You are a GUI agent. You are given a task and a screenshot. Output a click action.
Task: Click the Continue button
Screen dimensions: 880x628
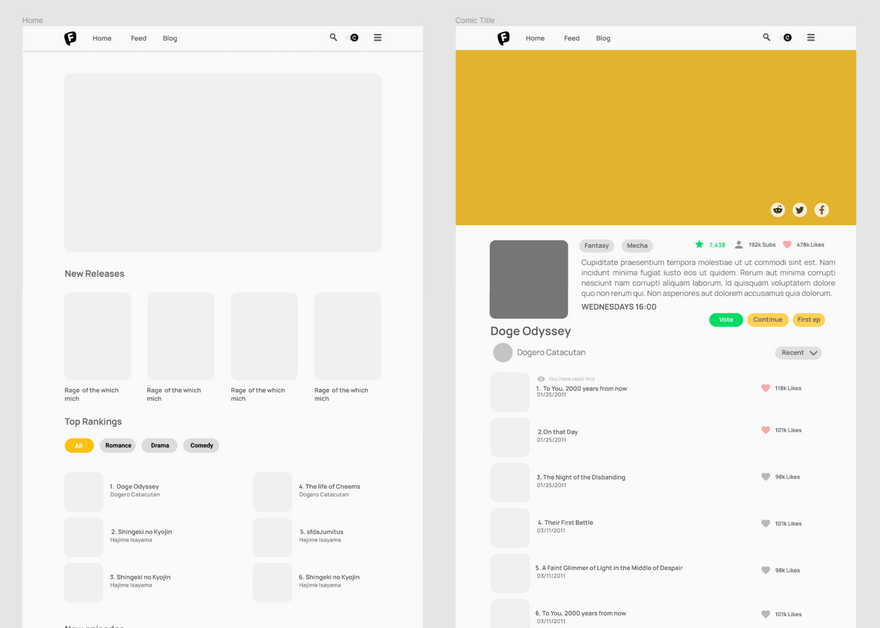point(767,320)
